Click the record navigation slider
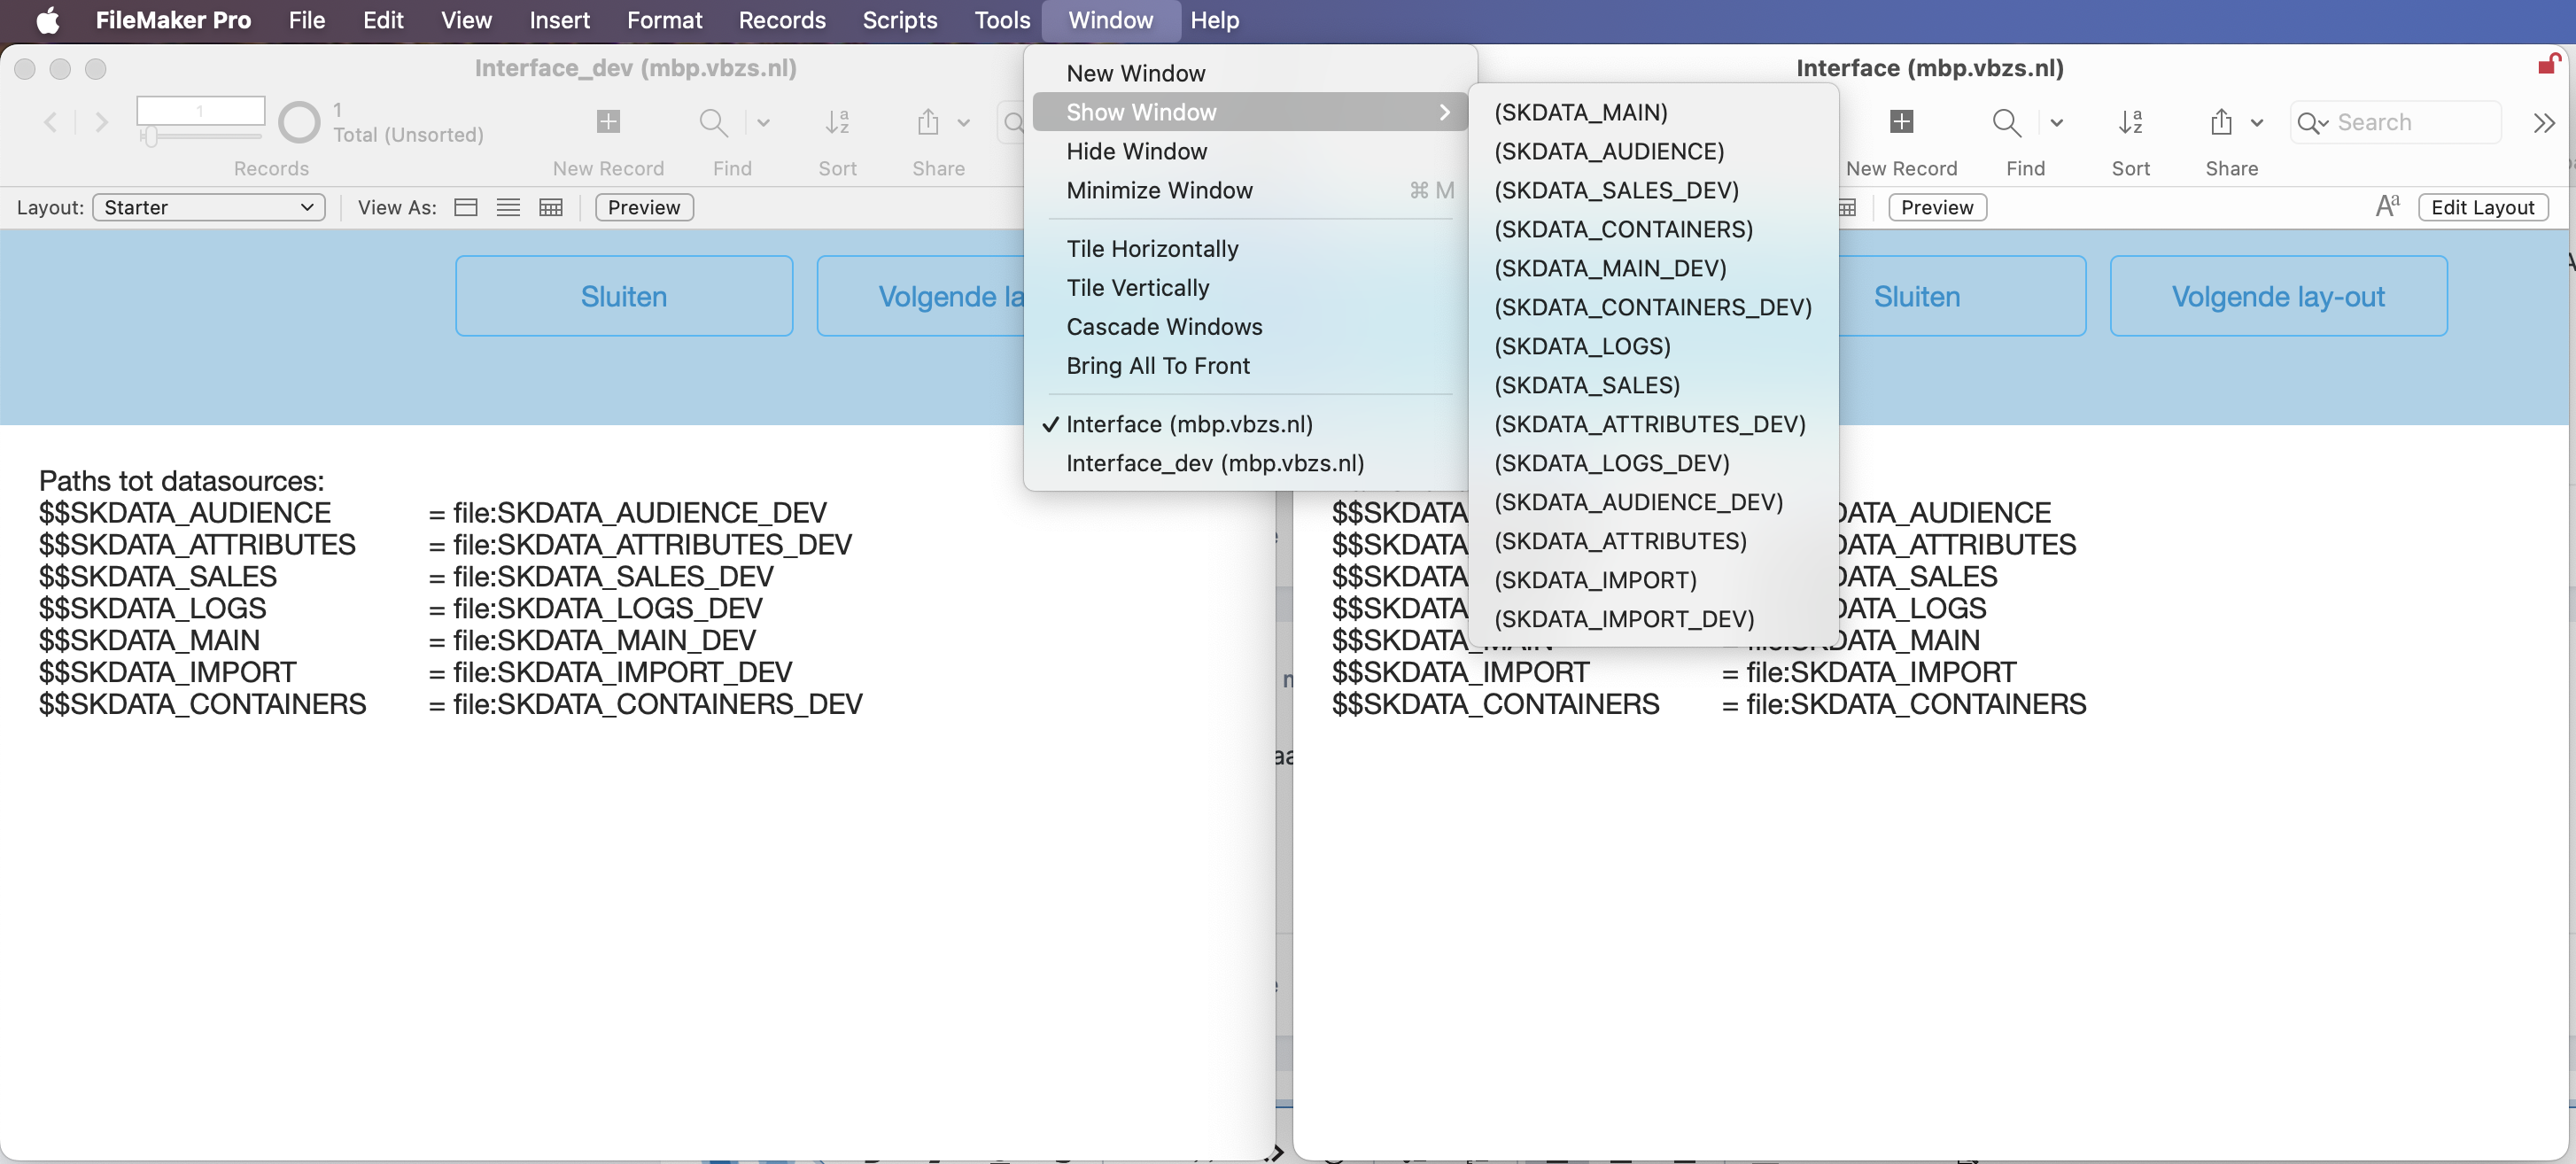2576x1164 pixels. (x=200, y=135)
